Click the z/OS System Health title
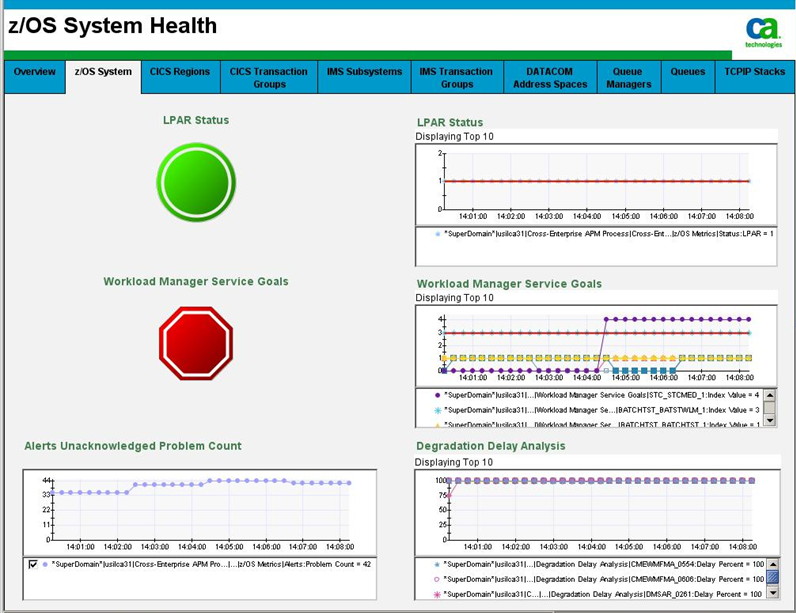This screenshot has width=796, height=613. pos(113,25)
